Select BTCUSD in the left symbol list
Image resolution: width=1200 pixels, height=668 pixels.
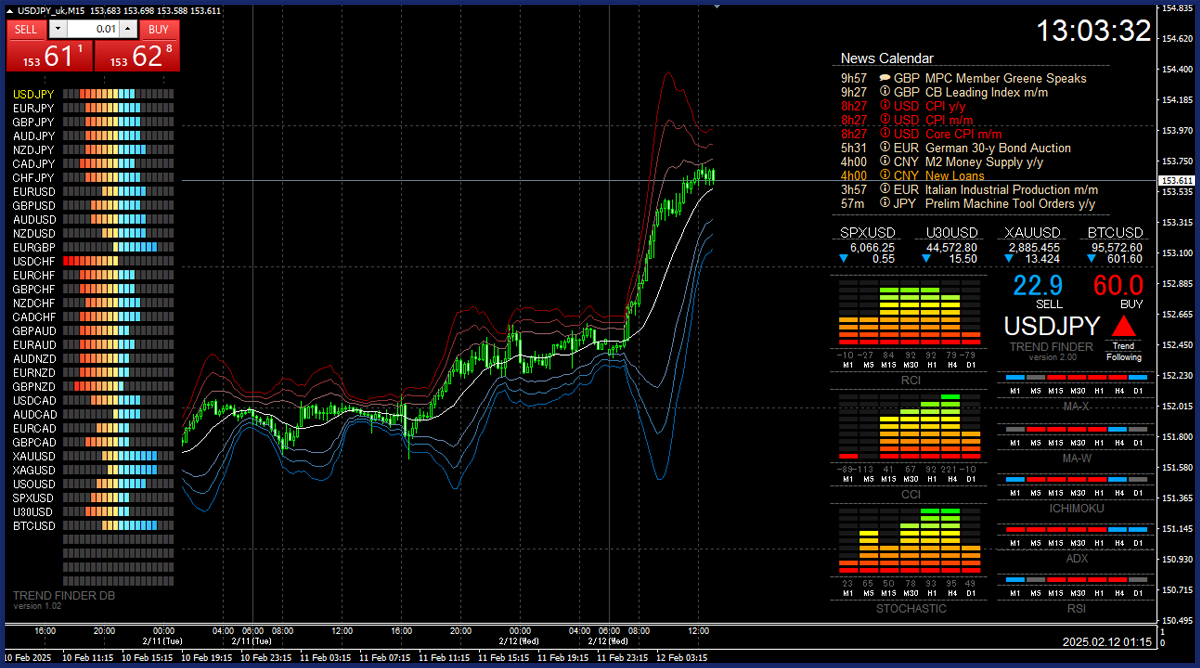(34, 526)
